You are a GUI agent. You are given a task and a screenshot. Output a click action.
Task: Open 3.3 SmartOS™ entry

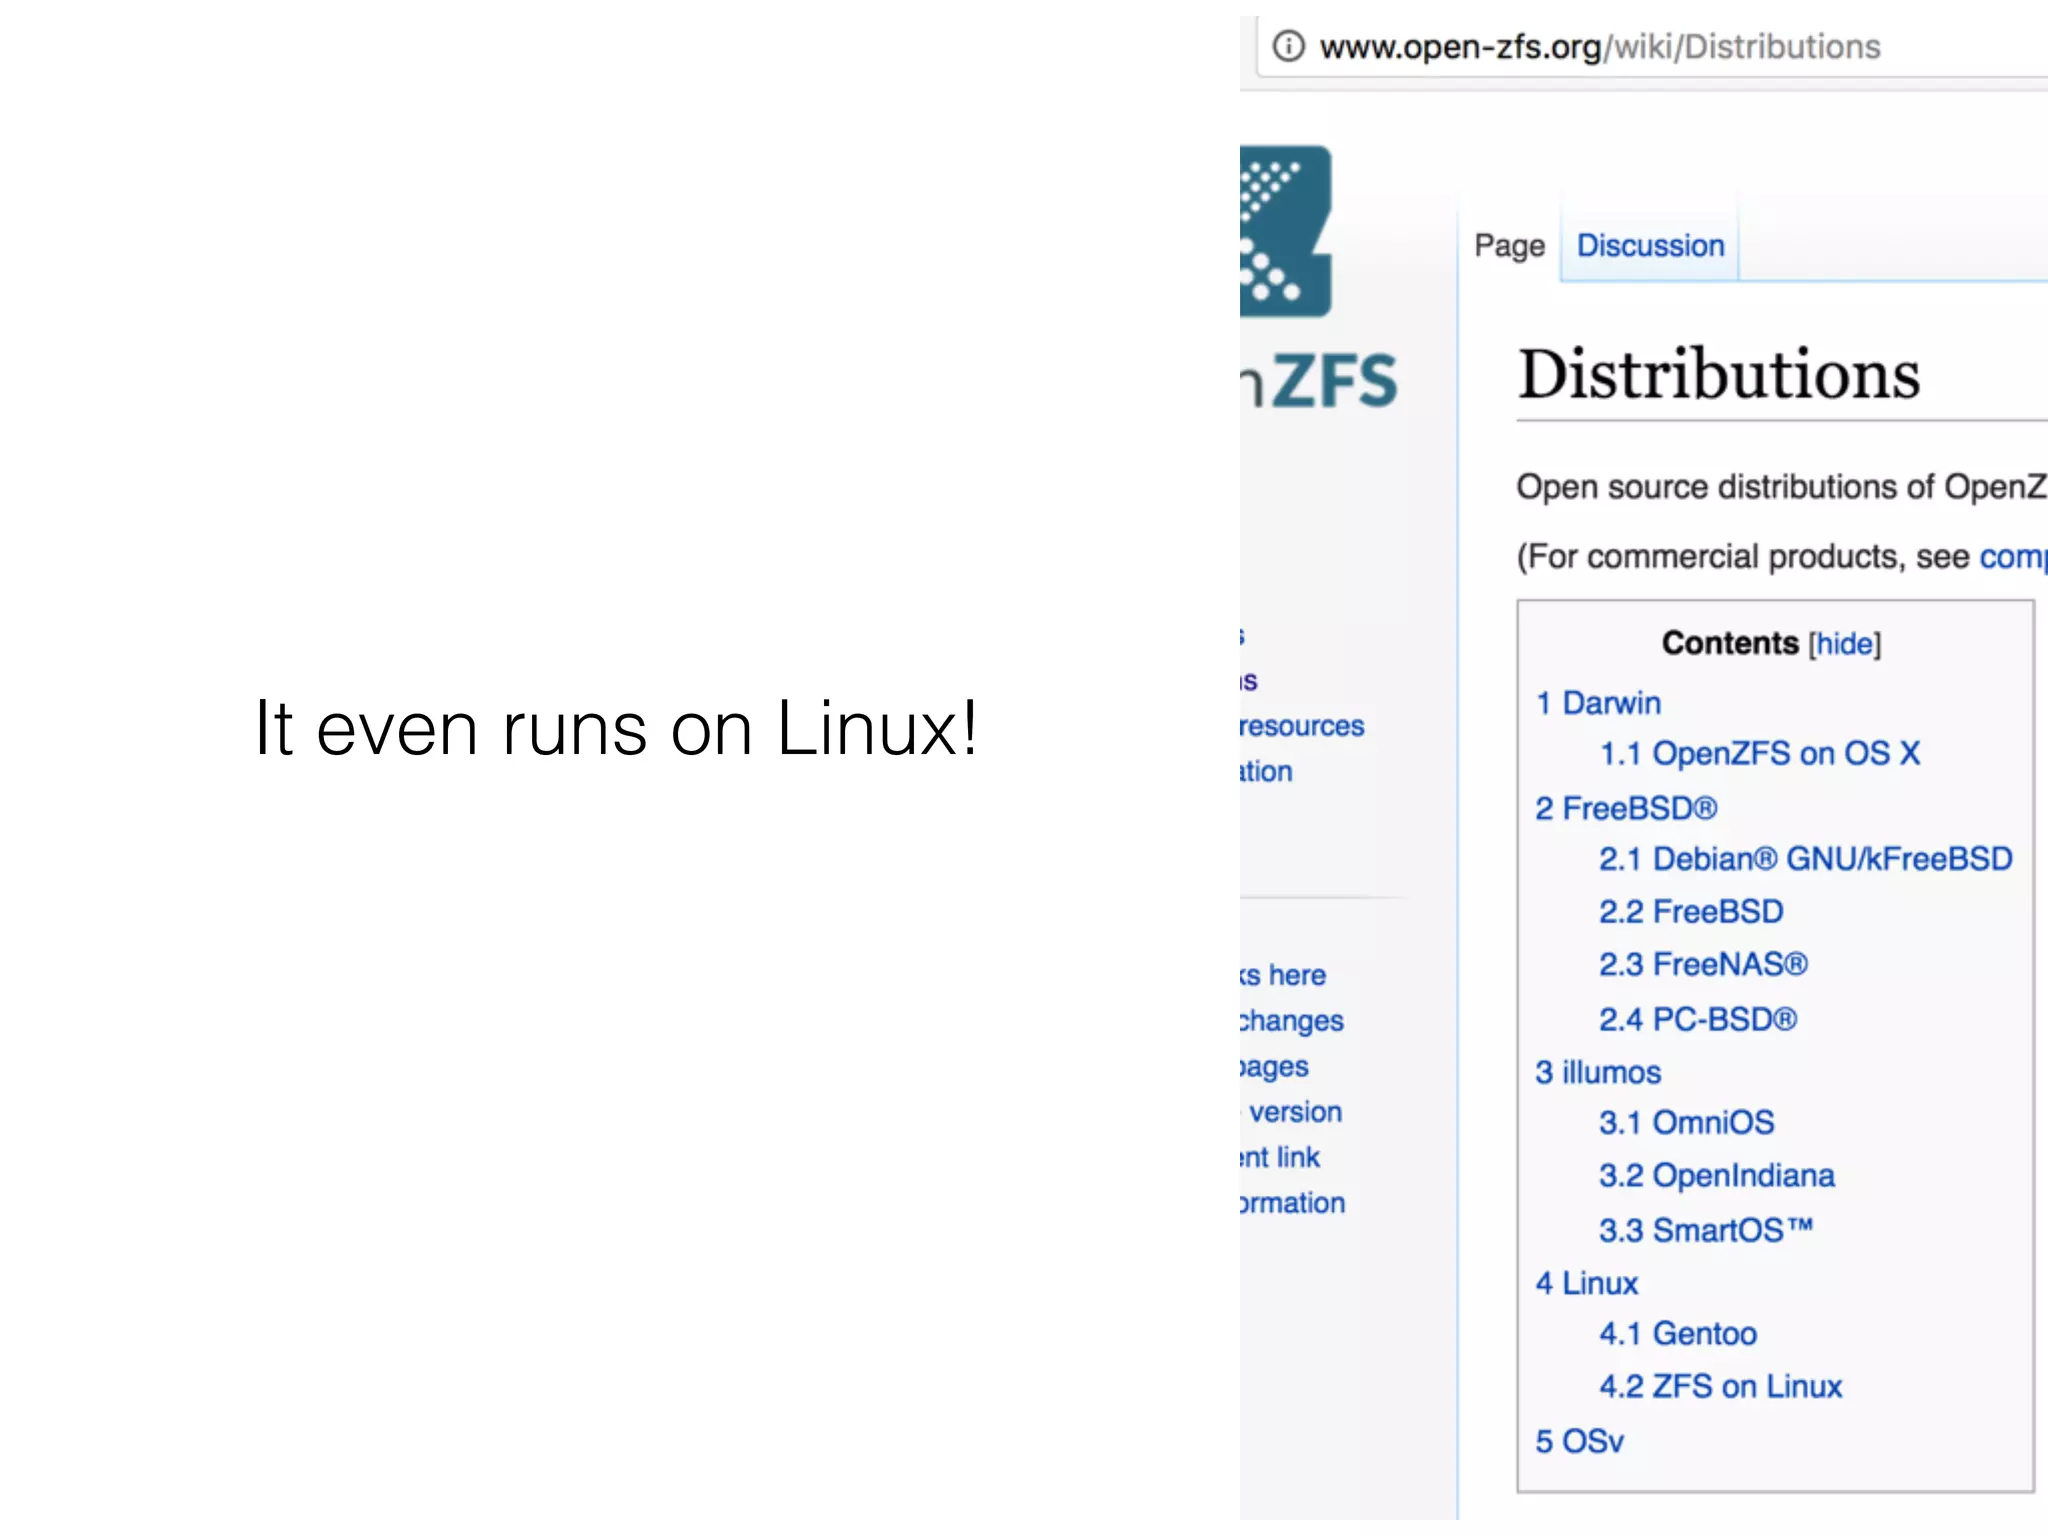tap(1705, 1230)
